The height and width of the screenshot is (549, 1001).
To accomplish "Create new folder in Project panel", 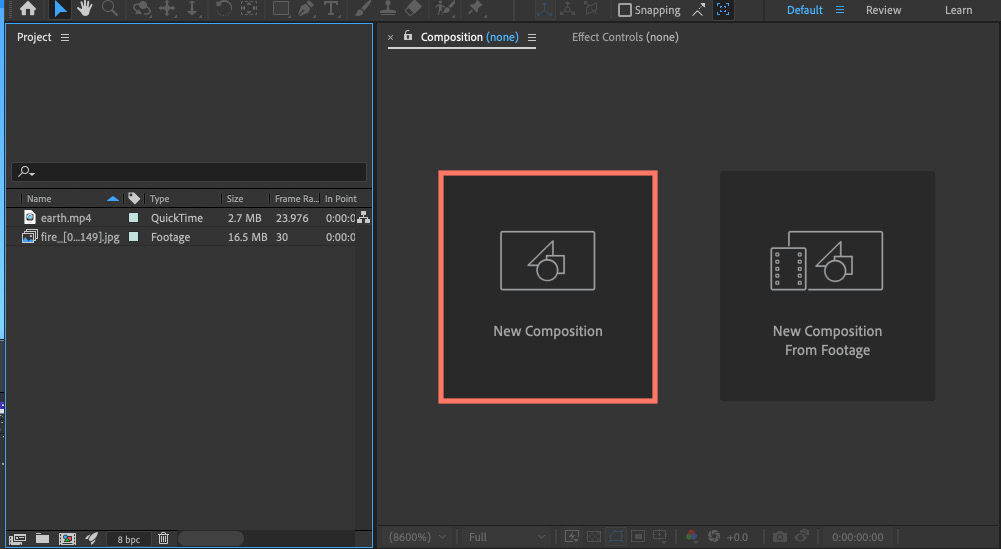I will [x=42, y=538].
